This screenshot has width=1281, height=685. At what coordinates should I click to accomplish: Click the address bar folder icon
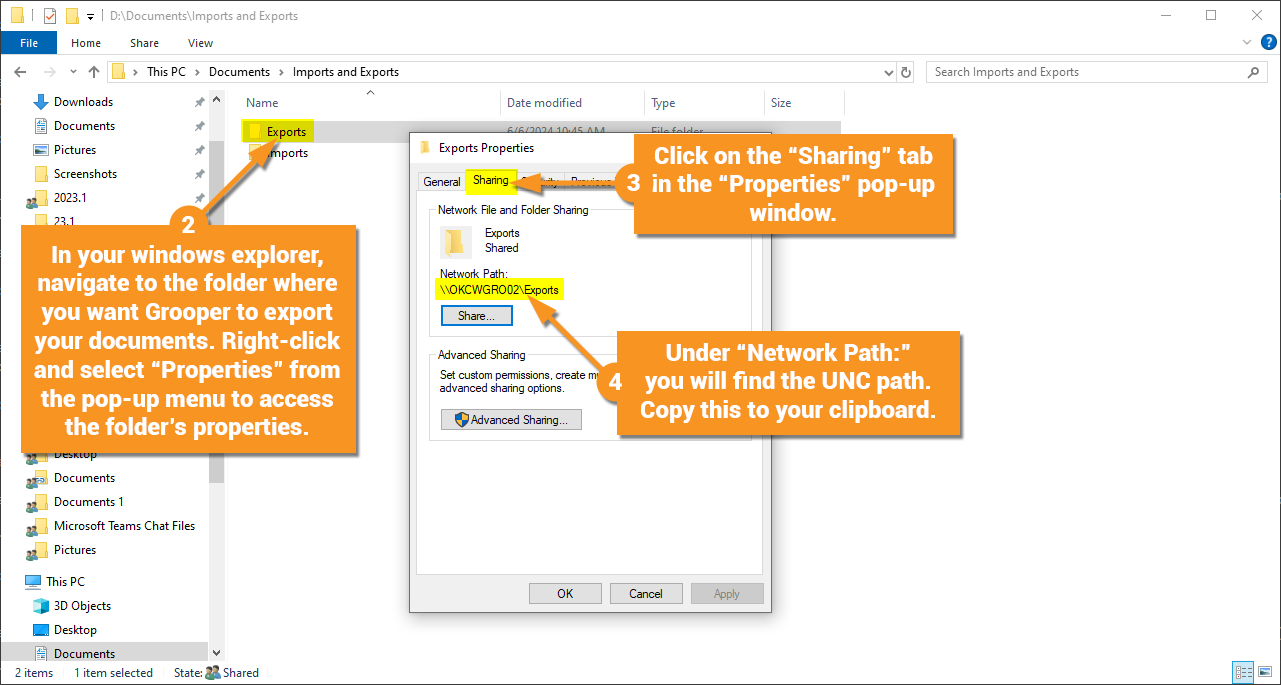coord(118,72)
